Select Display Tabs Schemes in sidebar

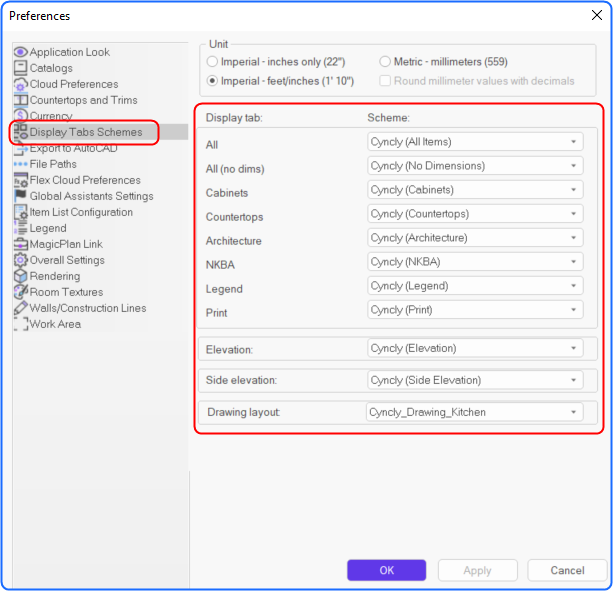coord(86,132)
